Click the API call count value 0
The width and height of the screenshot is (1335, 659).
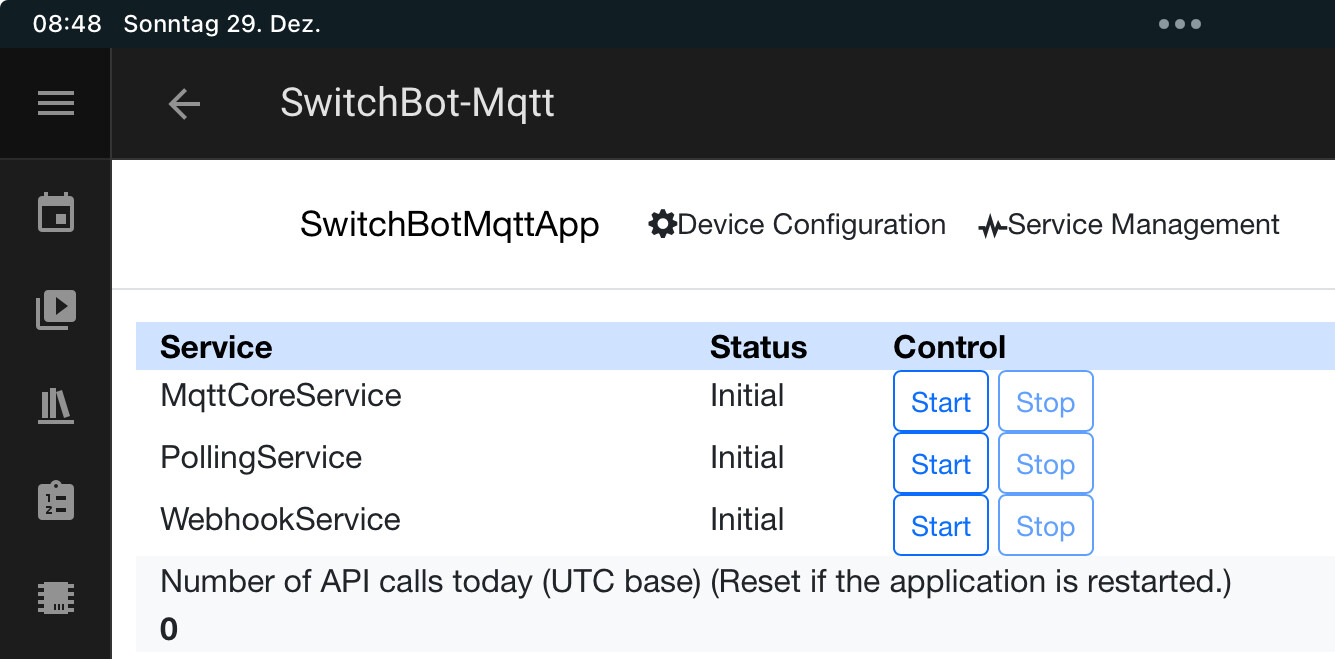[169, 629]
